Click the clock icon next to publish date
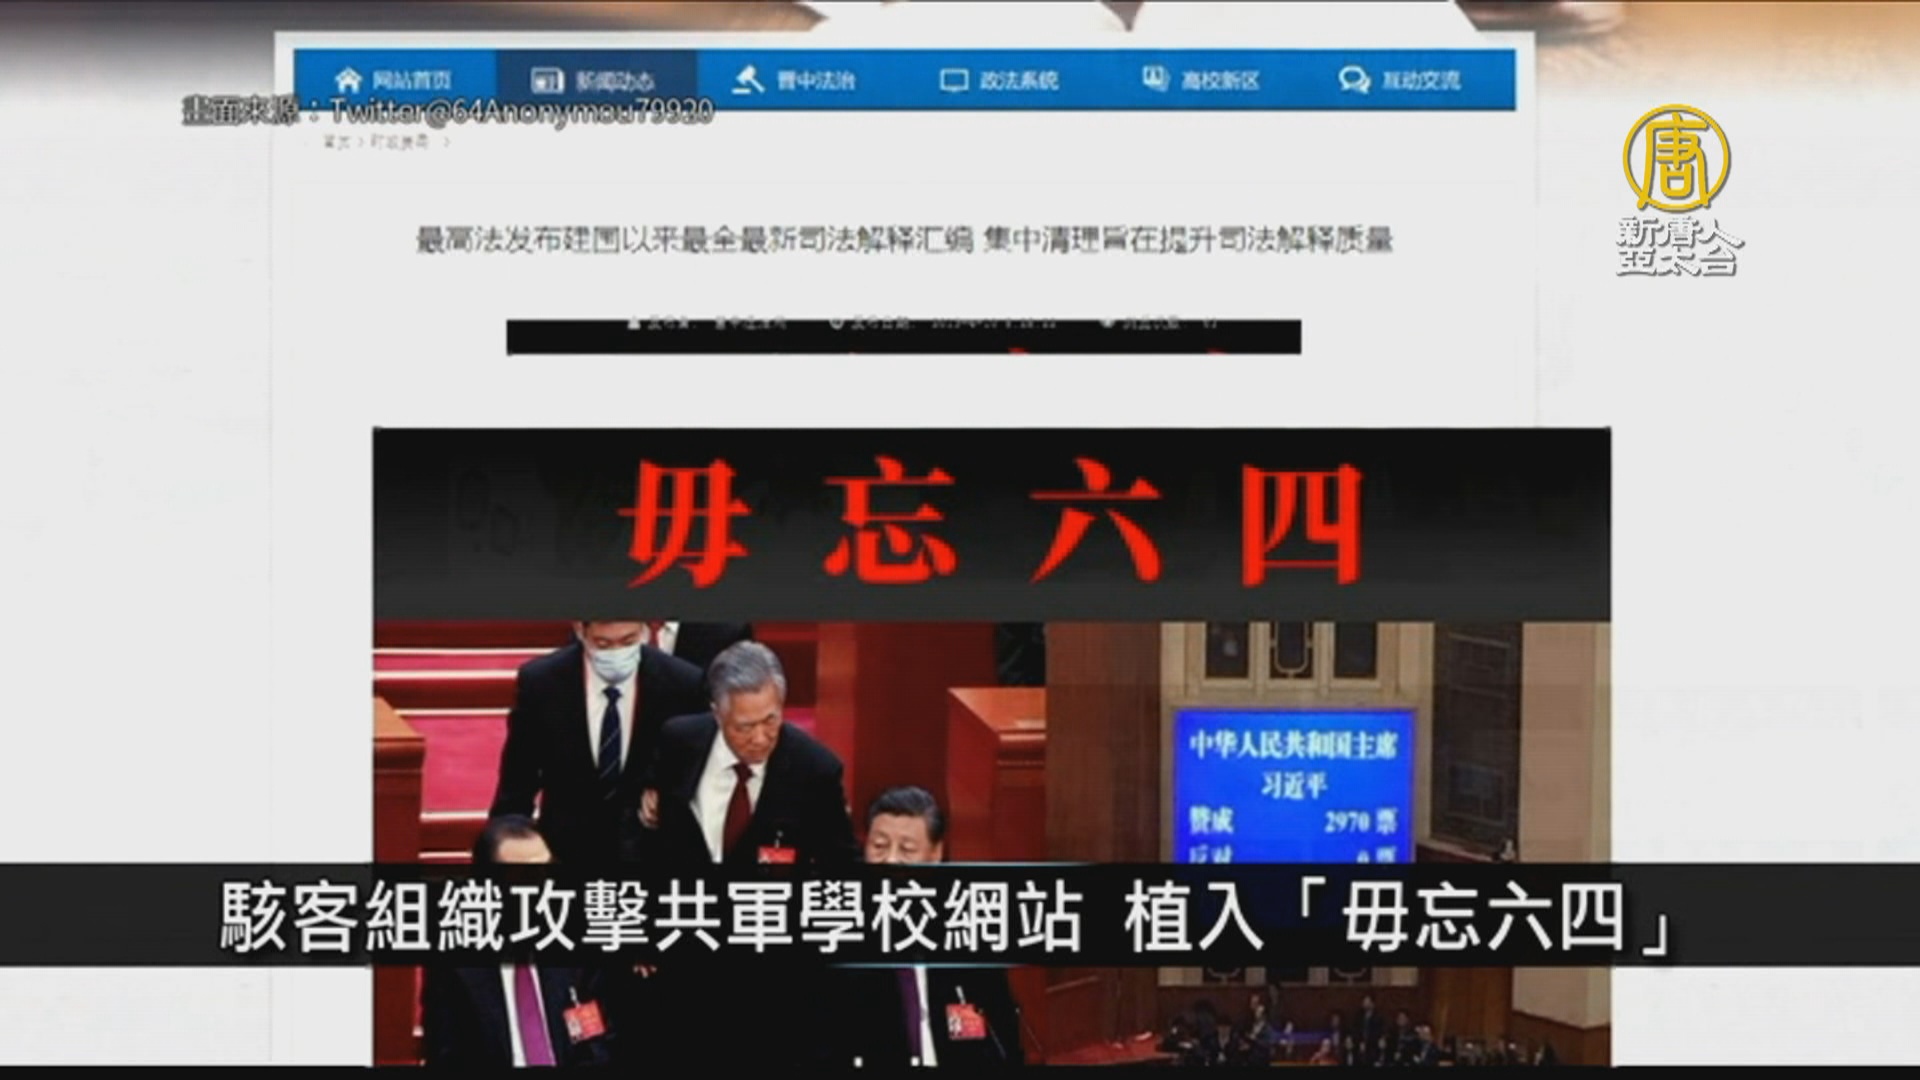Image resolution: width=1920 pixels, height=1080 pixels. point(836,323)
